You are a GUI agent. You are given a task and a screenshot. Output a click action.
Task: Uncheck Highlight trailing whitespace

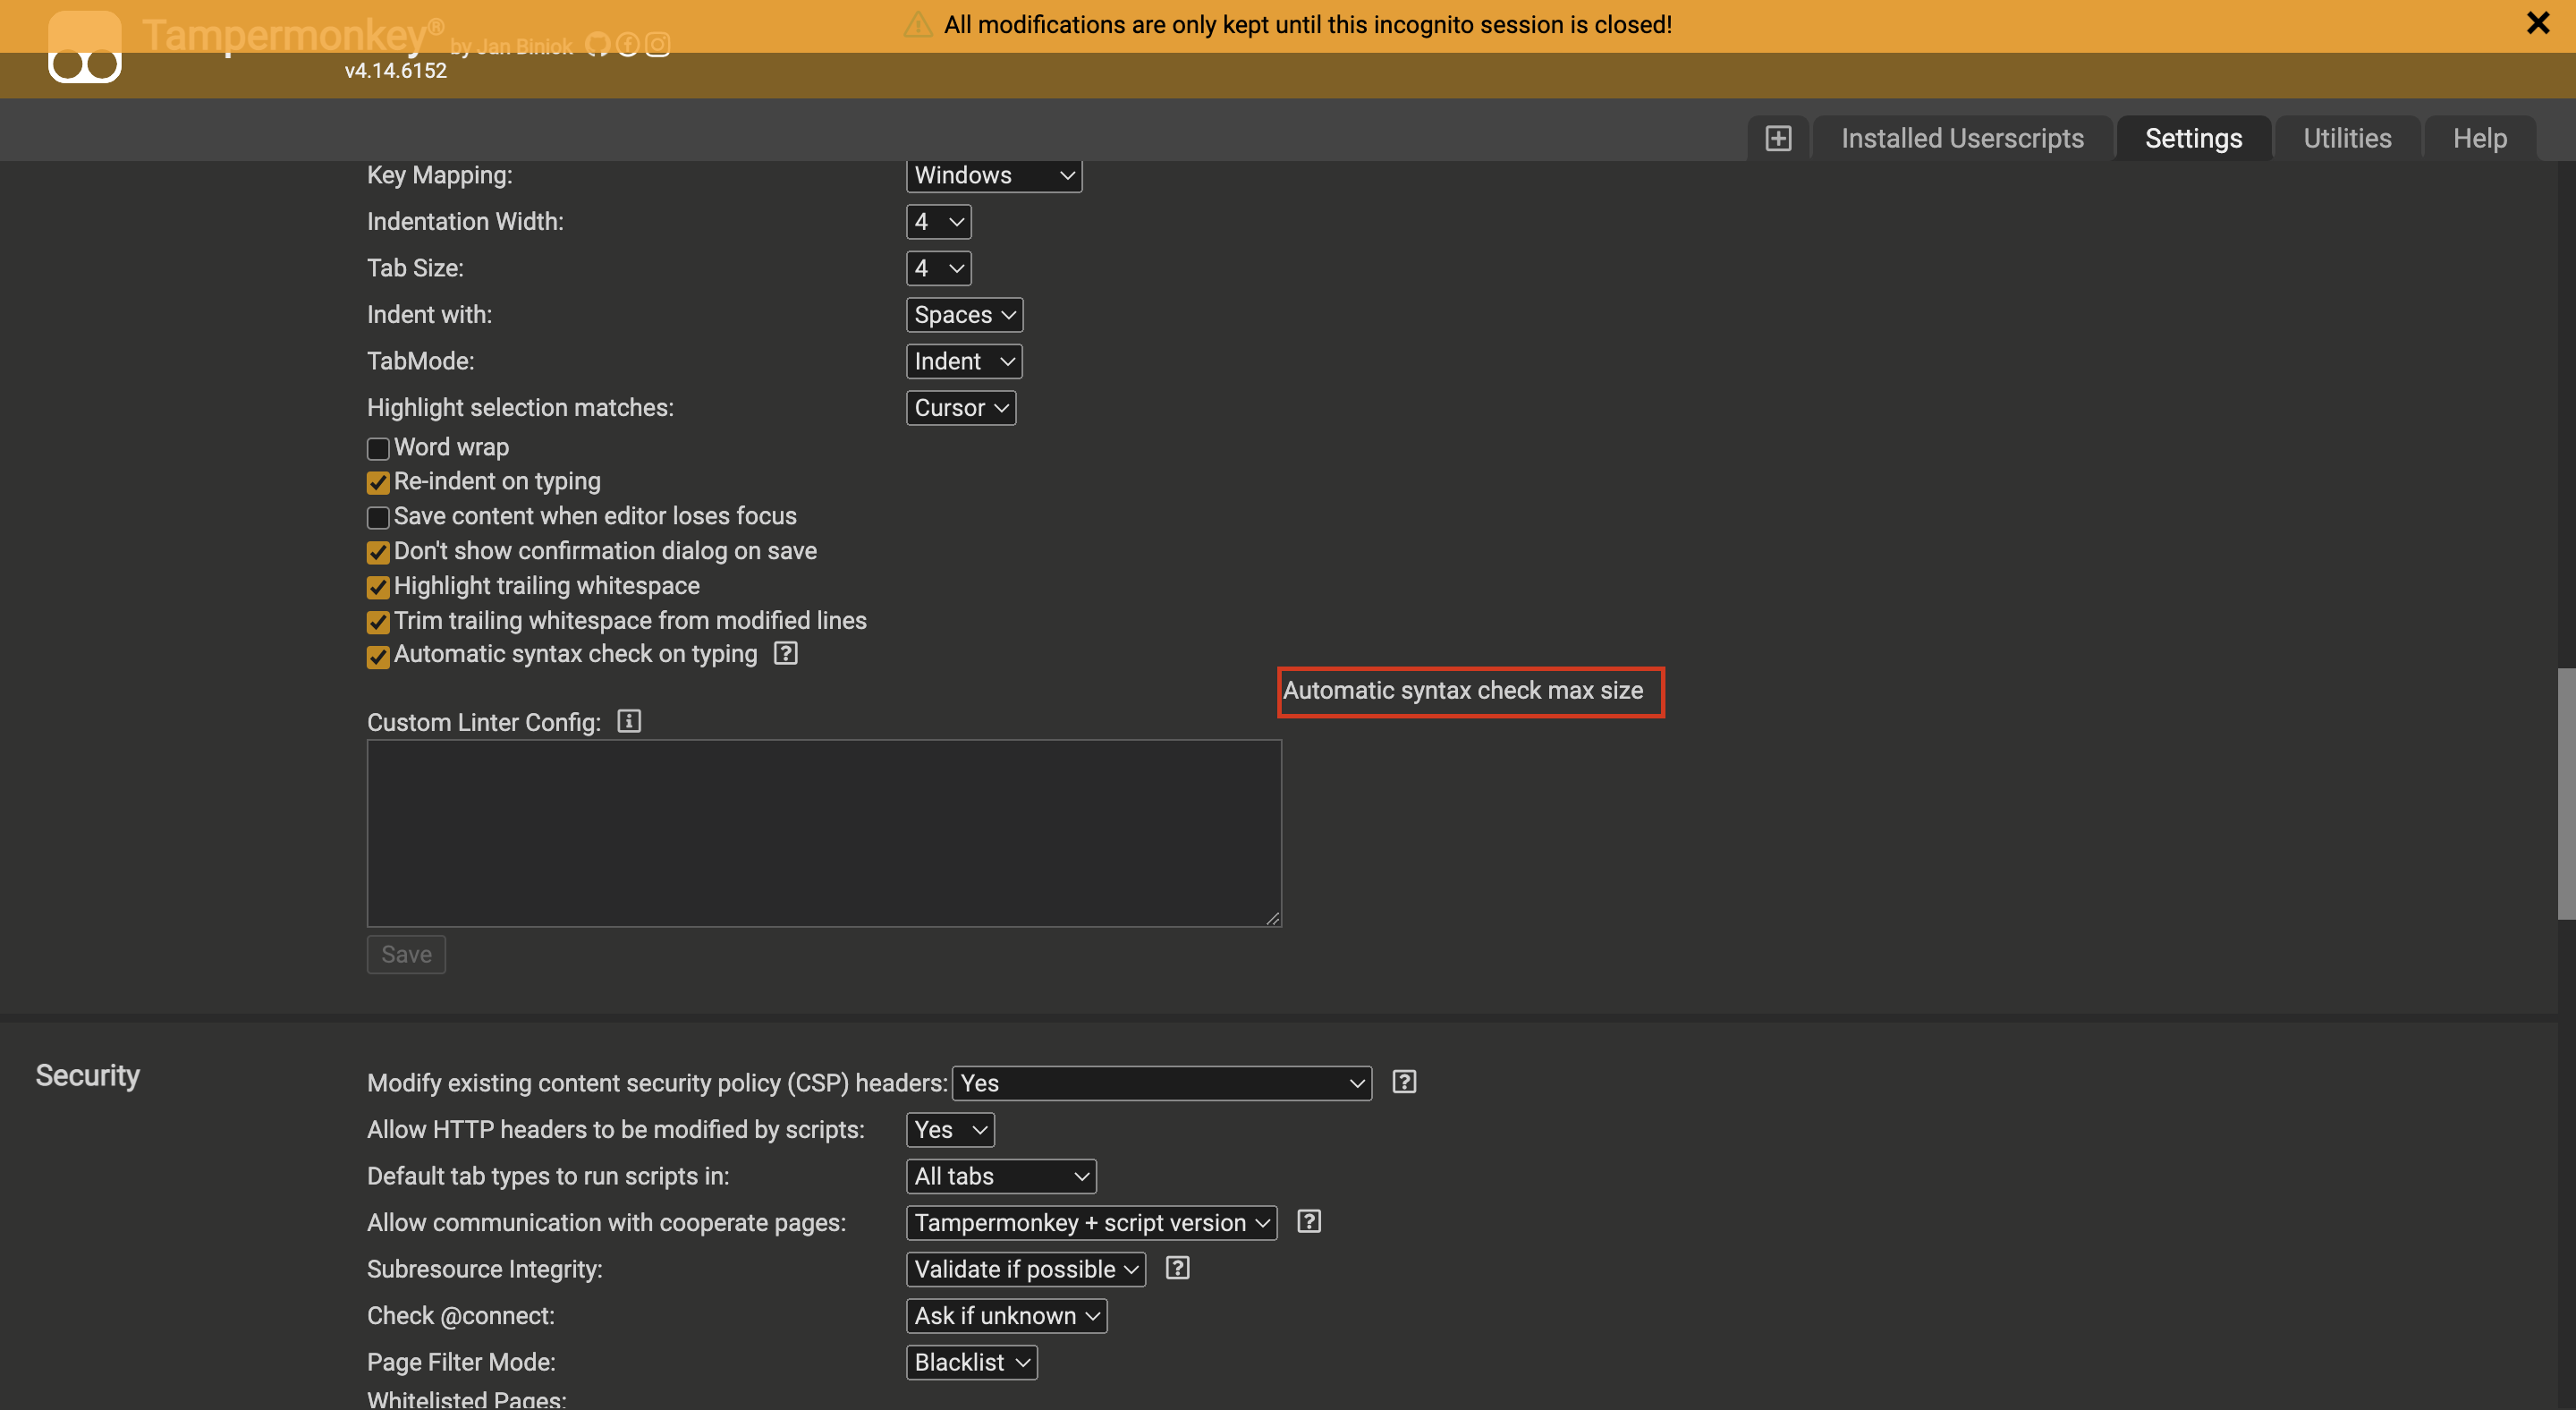pyautogui.click(x=378, y=588)
